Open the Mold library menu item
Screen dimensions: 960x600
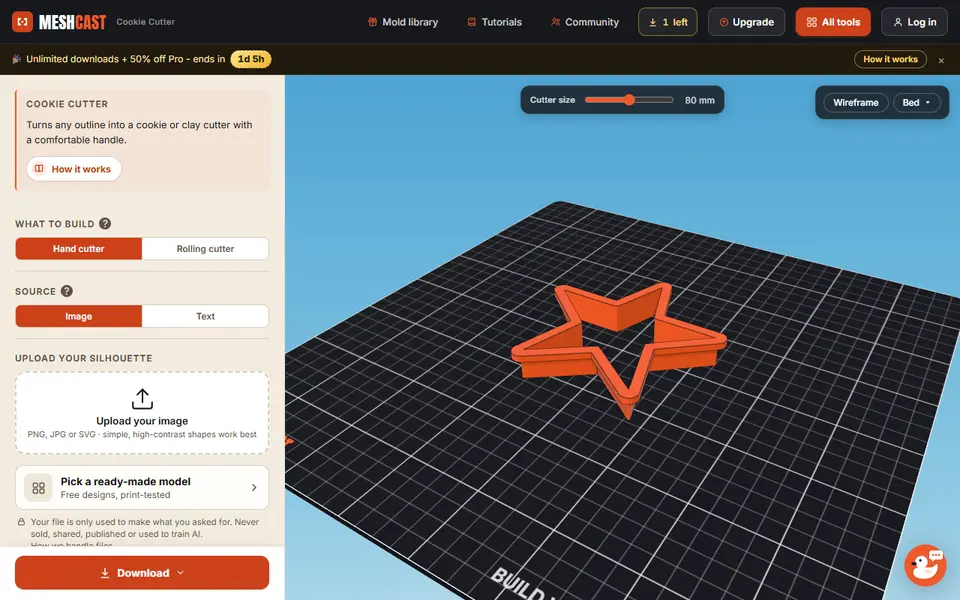403,22
